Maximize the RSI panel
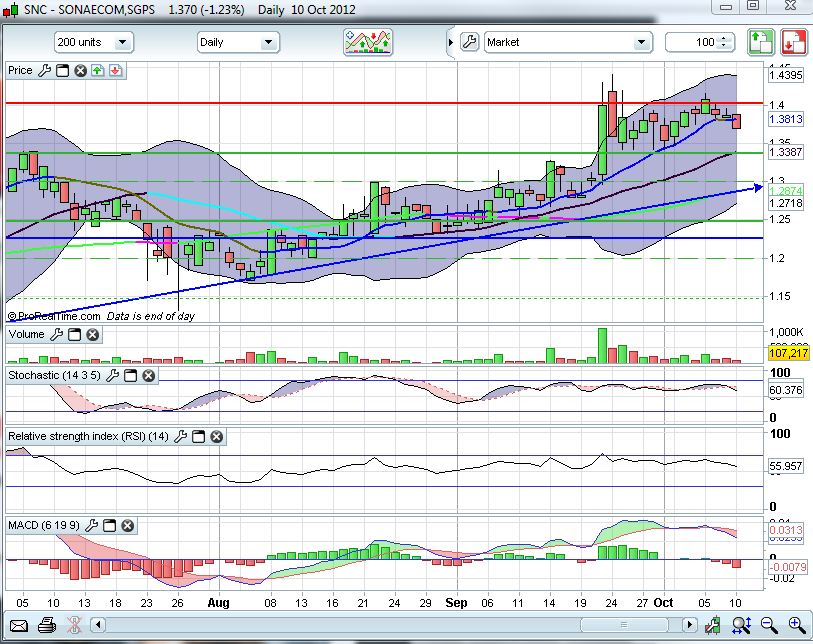Image resolution: width=813 pixels, height=644 pixels. (199, 437)
